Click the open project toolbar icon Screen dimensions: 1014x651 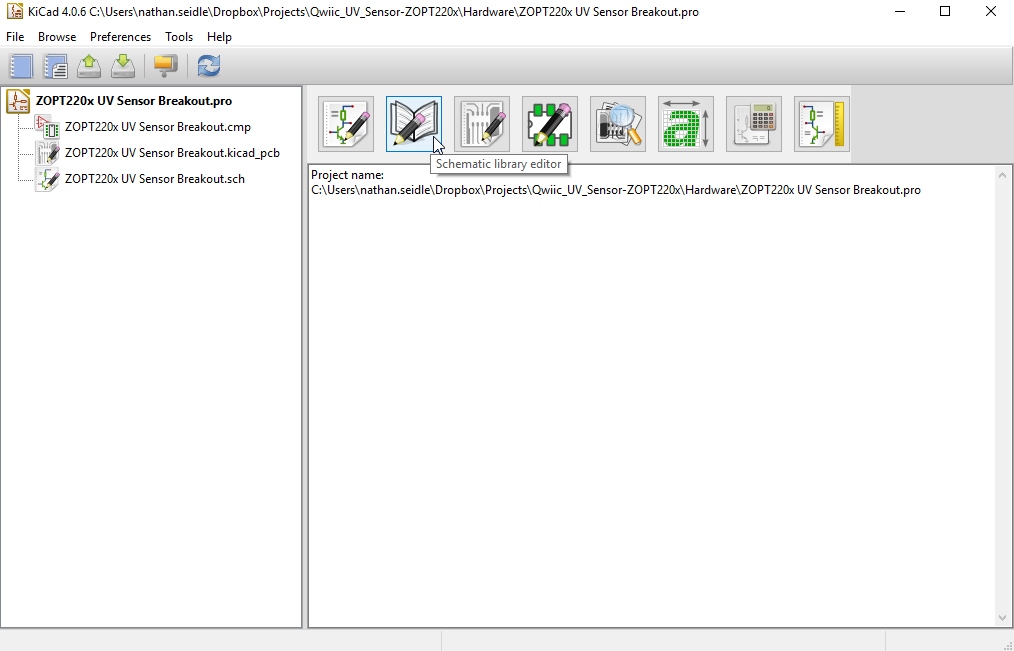pyautogui.click(x=89, y=66)
